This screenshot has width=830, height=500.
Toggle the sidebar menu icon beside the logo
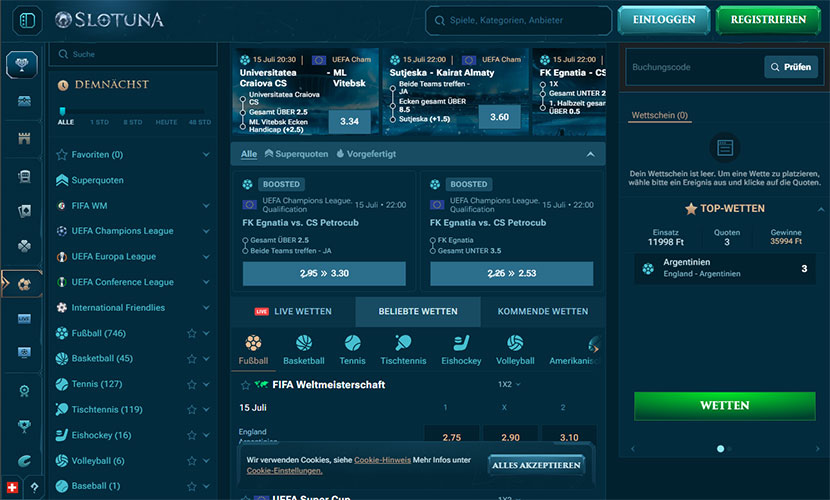click(x=27, y=20)
